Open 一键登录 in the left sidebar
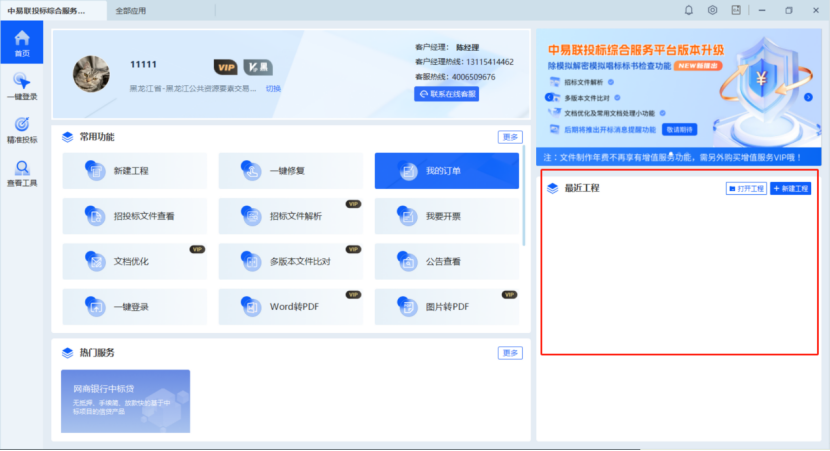Image resolution: width=830 pixels, height=451 pixels. 21,86
